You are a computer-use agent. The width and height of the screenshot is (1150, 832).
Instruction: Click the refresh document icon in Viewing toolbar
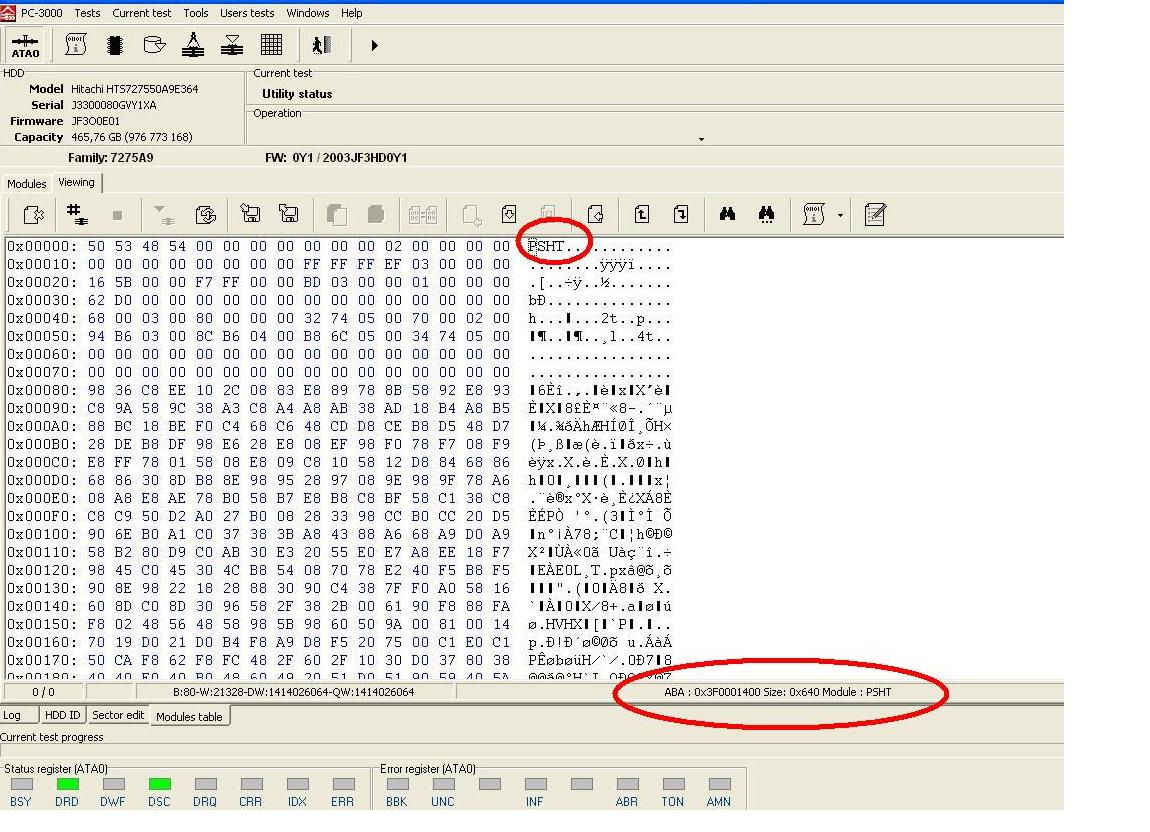[205, 214]
